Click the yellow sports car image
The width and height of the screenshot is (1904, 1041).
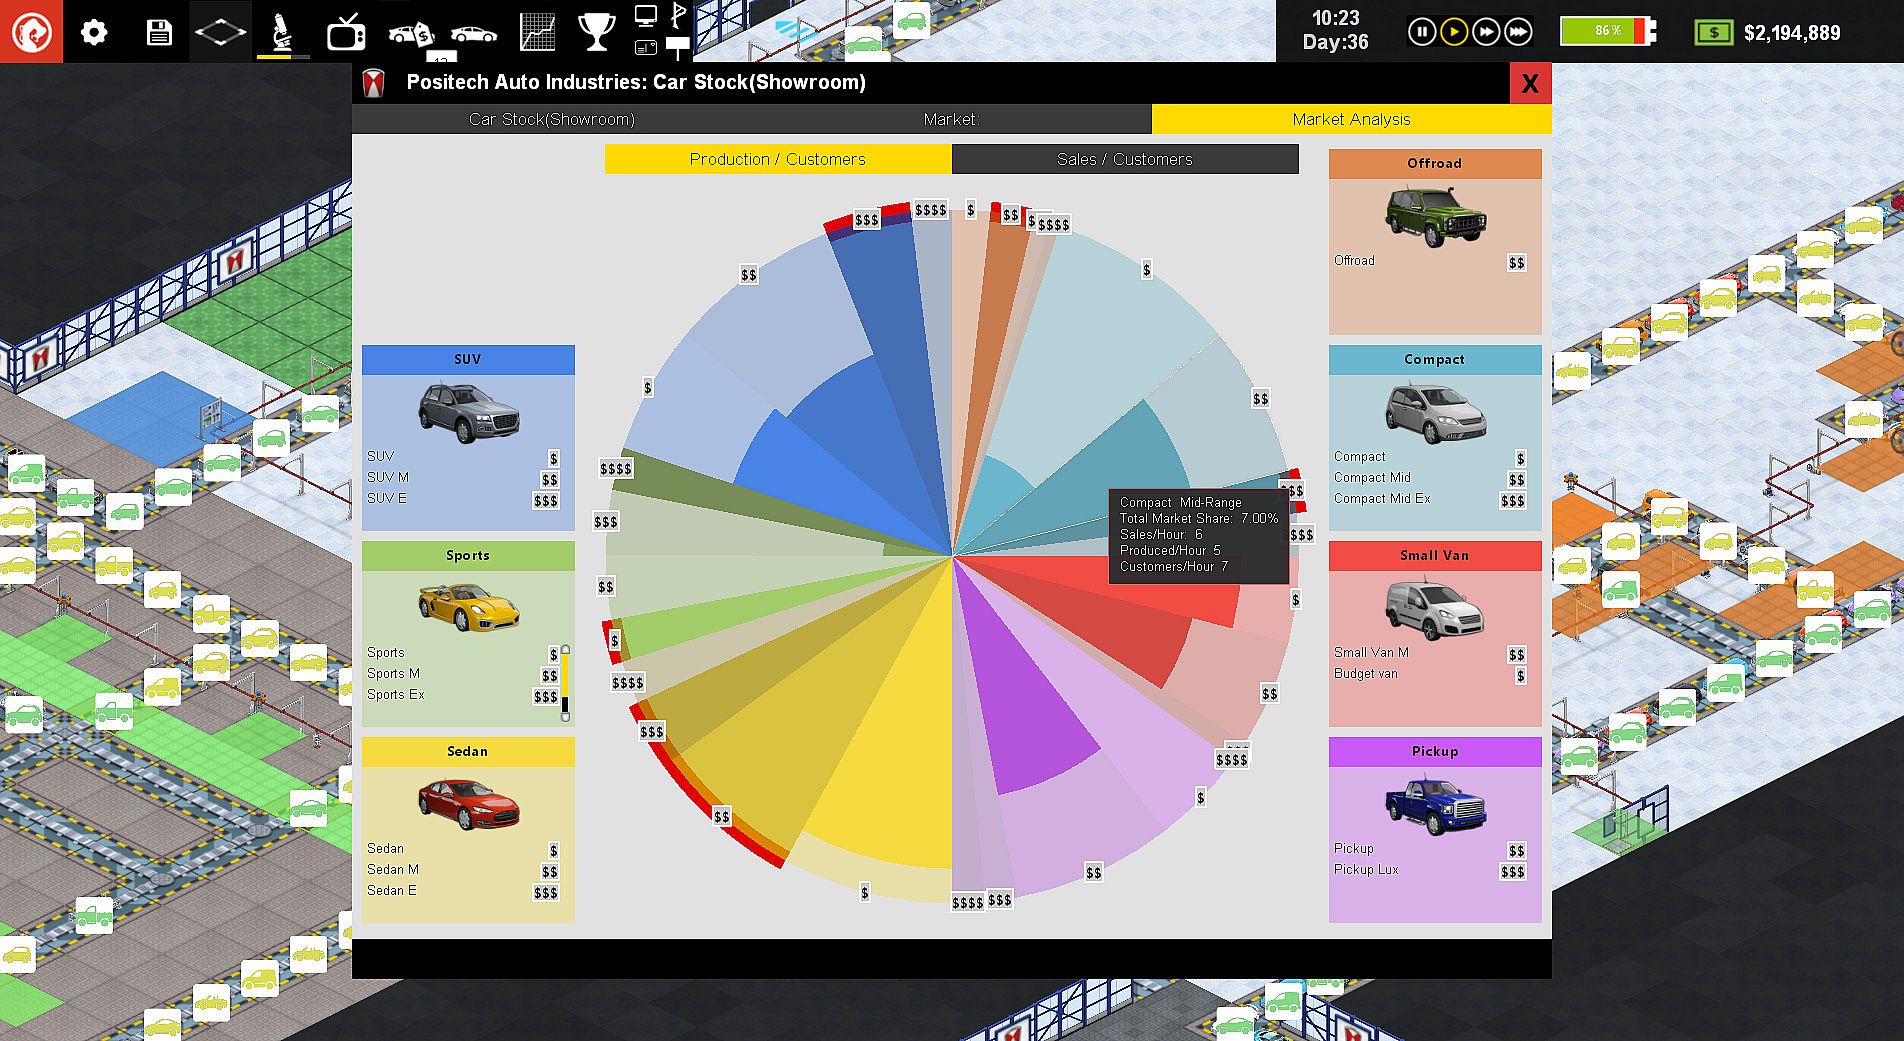pyautogui.click(x=468, y=606)
